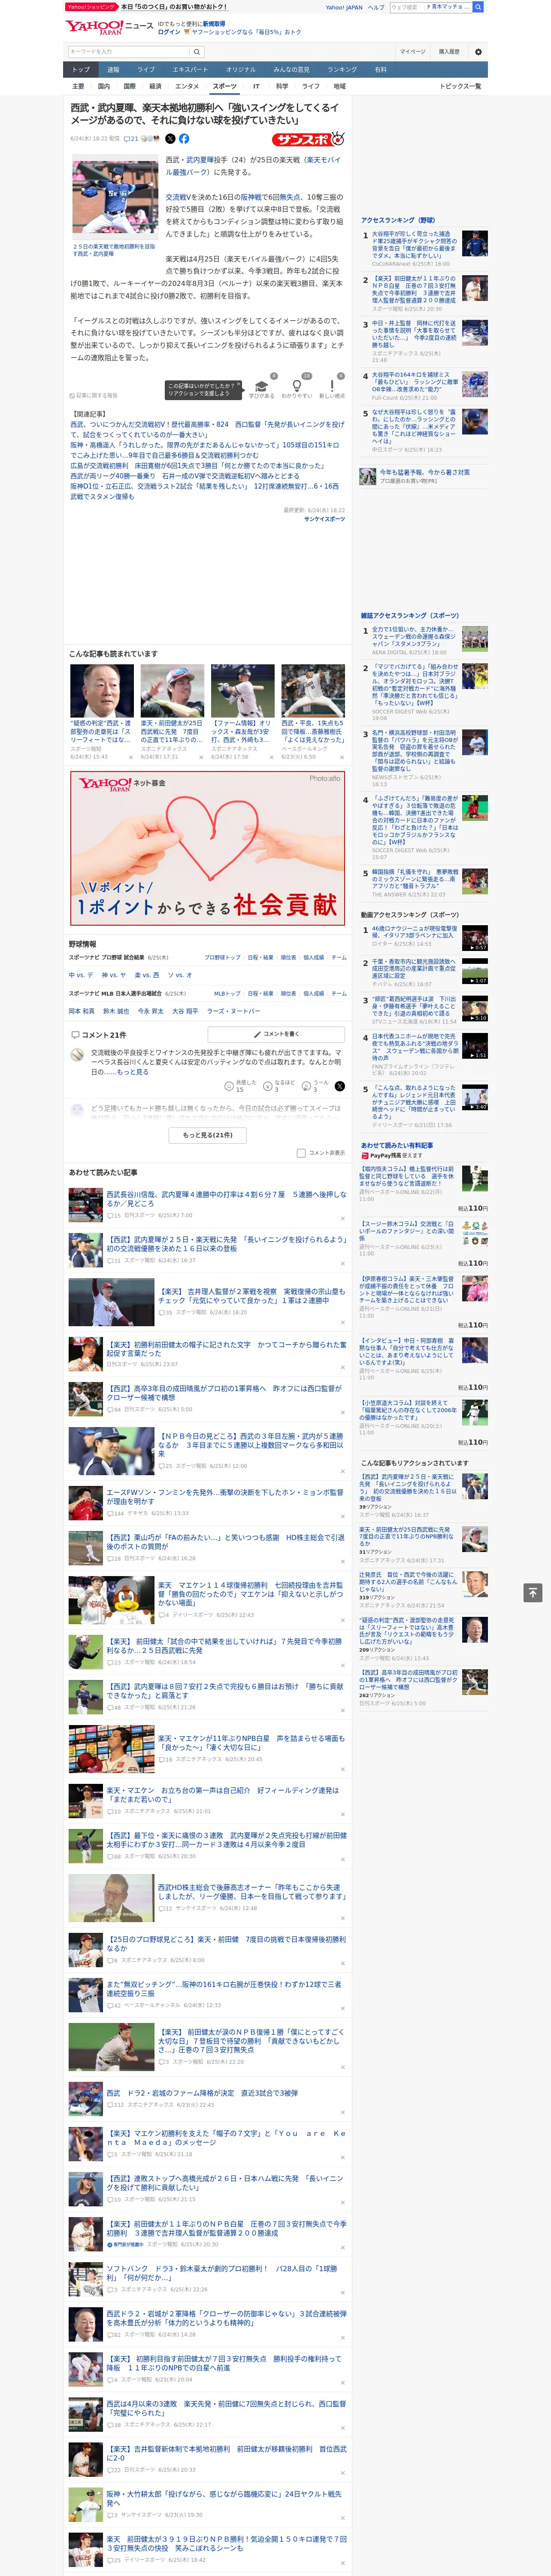Screen dimensions: 551x2576
Task: Click the 記事に関する報告 report link
Action: click(93, 395)
